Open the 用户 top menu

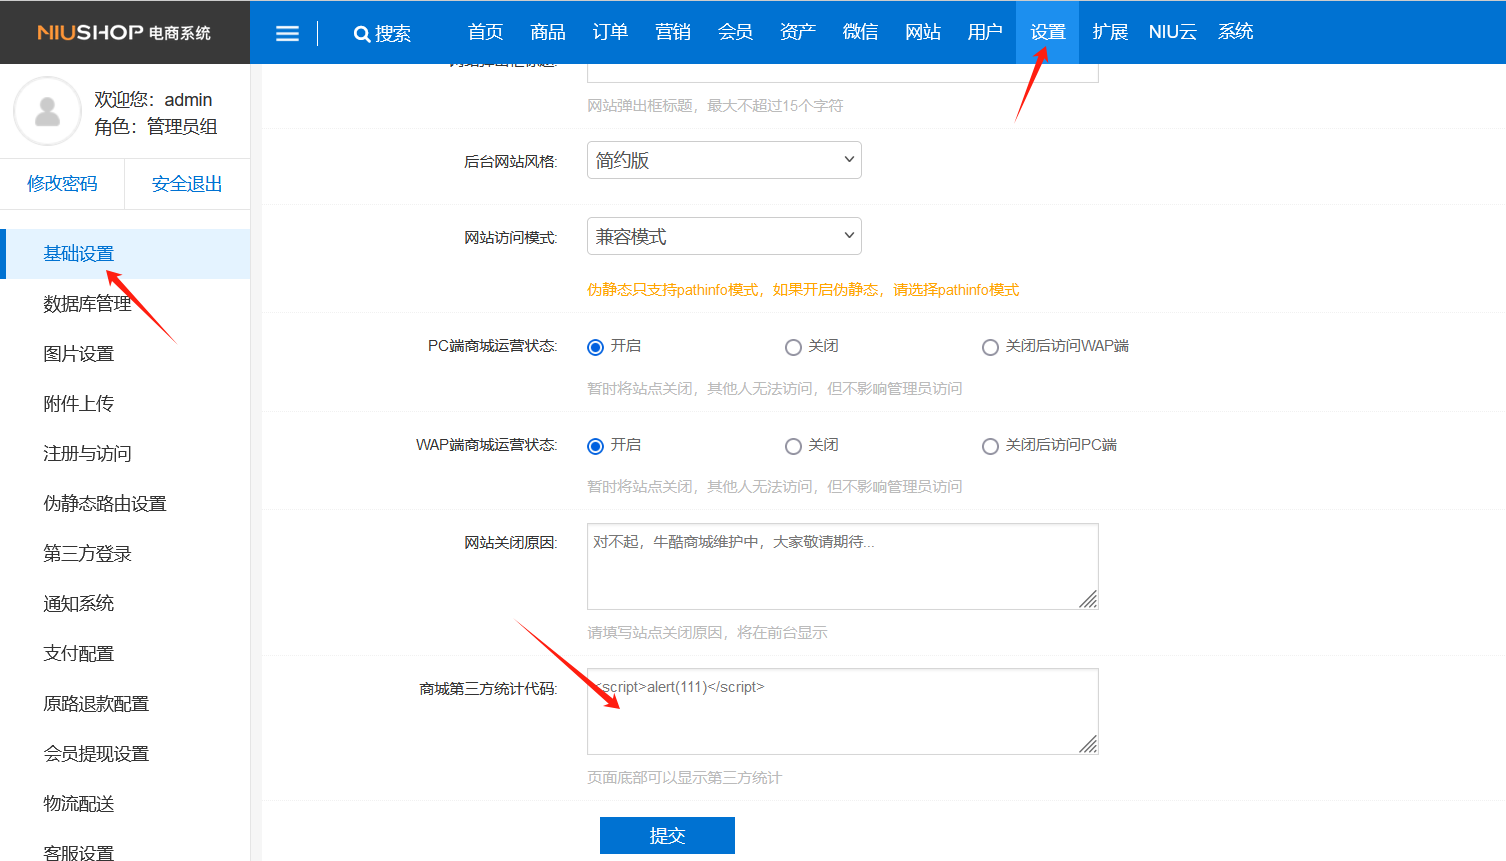[985, 32]
